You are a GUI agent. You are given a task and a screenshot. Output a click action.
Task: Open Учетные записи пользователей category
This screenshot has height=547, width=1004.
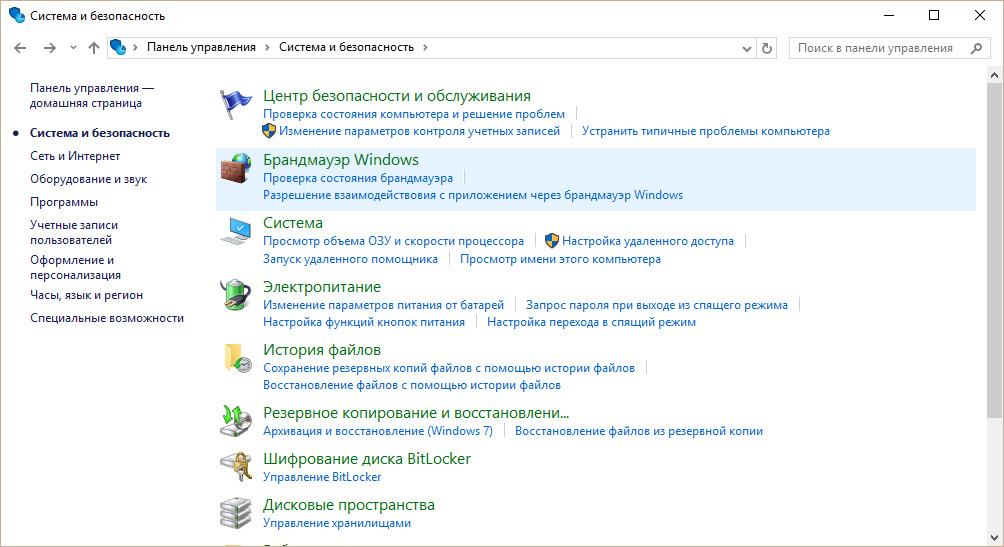[74, 233]
